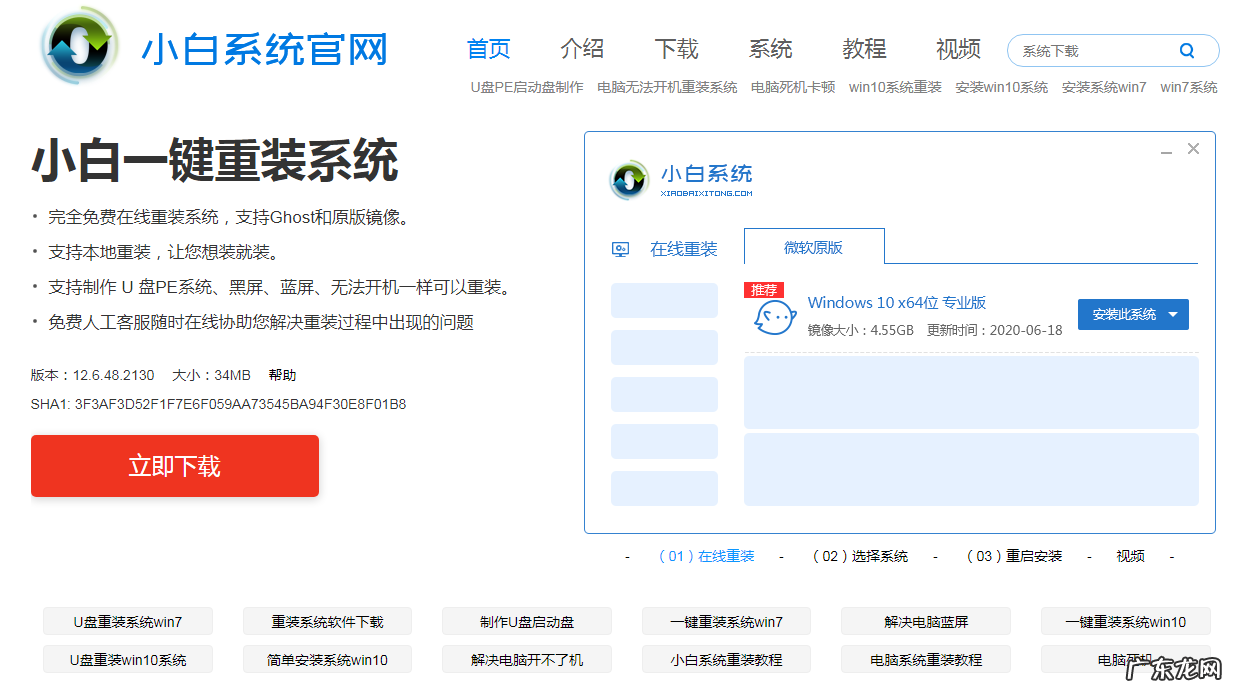Open the 视频 navigation menu
1260x698 pixels.
[x=958, y=49]
